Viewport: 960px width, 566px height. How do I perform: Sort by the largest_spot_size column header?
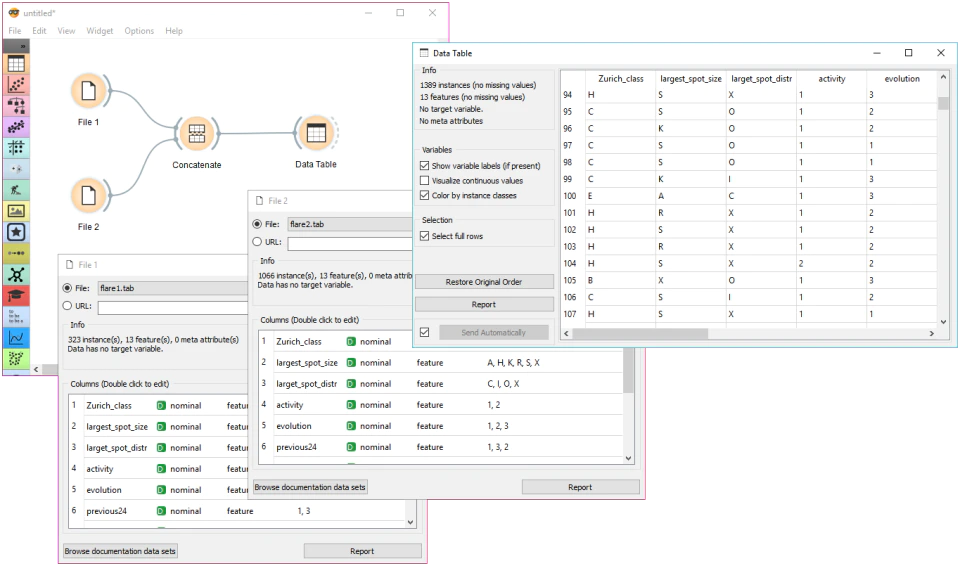tap(691, 78)
